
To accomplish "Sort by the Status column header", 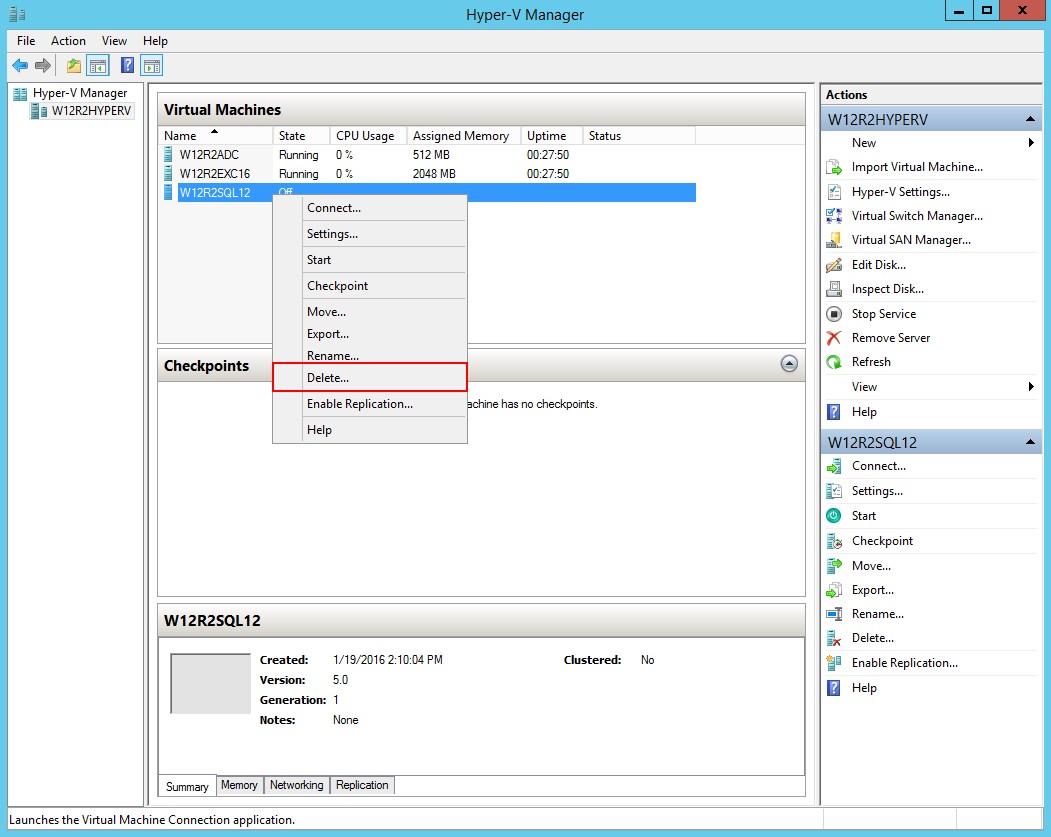I will [x=639, y=135].
